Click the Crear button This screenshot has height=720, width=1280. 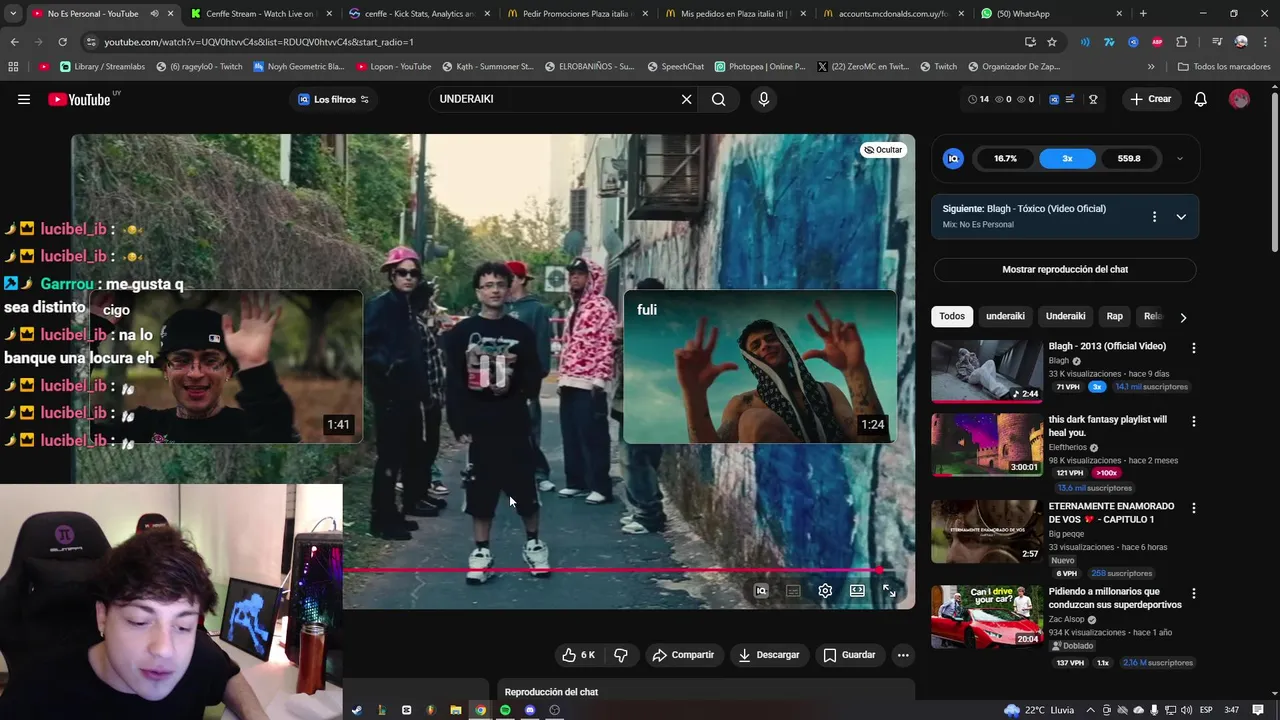[1150, 99]
